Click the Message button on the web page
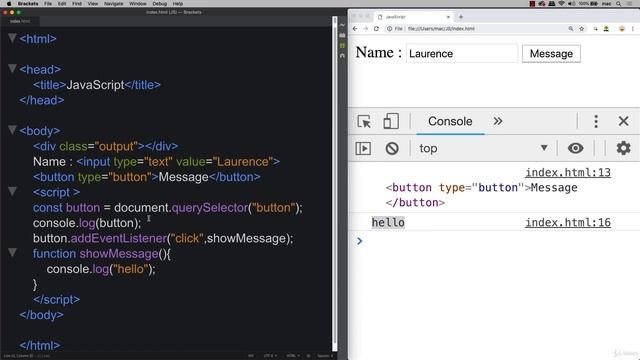 (x=551, y=53)
